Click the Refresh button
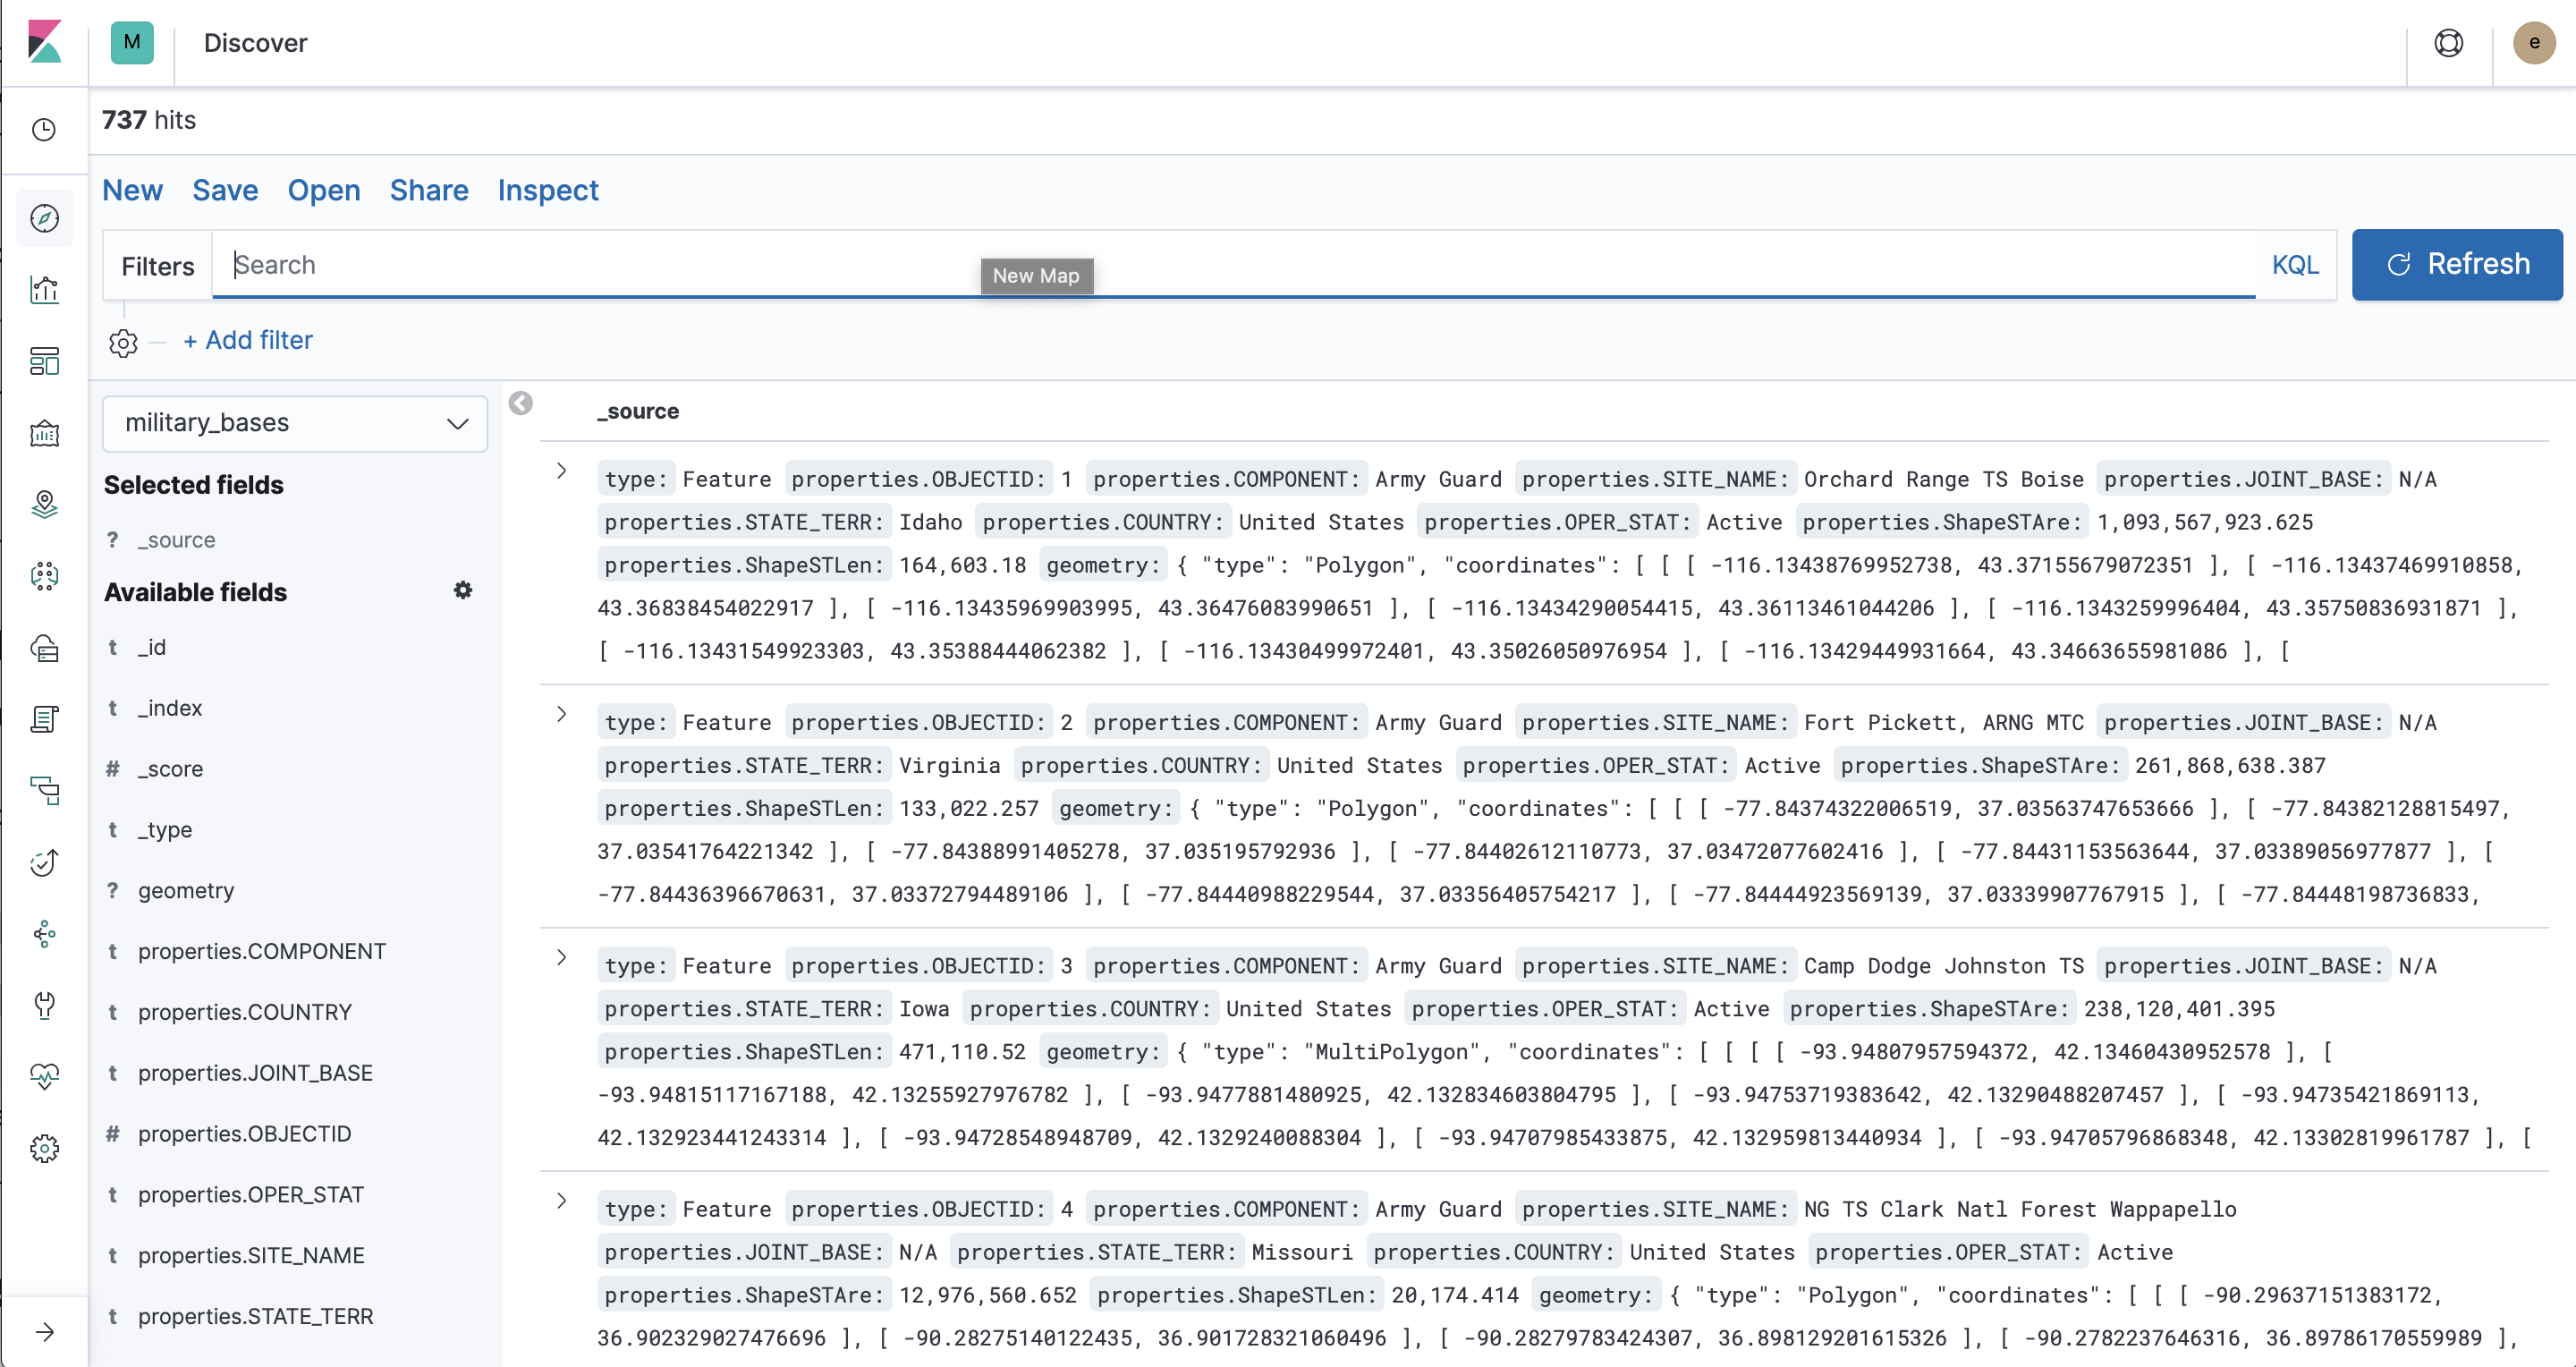2576x1367 pixels. (2456, 264)
